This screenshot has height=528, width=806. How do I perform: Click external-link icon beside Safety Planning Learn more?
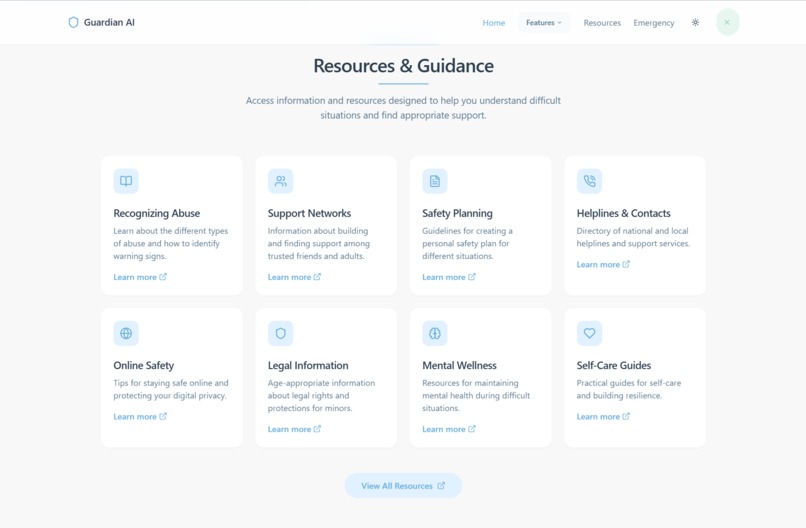[472, 277]
